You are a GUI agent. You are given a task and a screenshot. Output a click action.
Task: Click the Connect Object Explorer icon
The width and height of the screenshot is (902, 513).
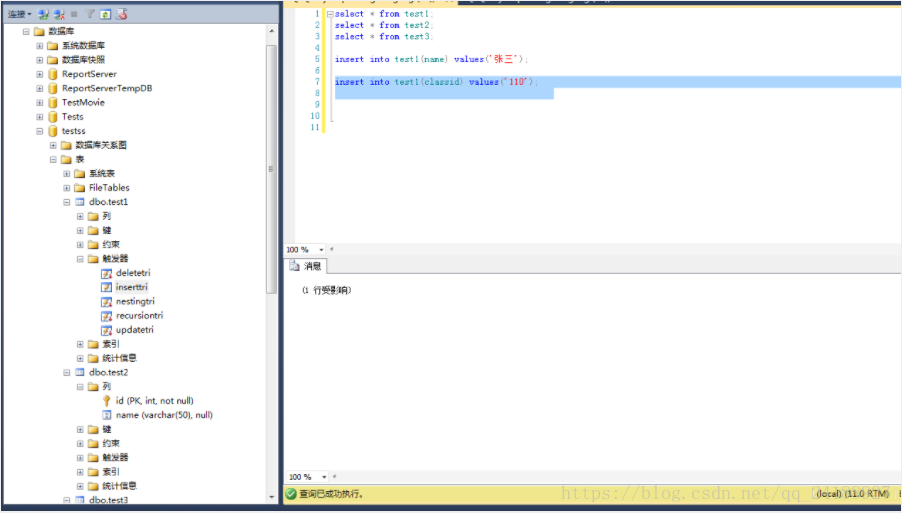pyautogui.click(x=43, y=14)
